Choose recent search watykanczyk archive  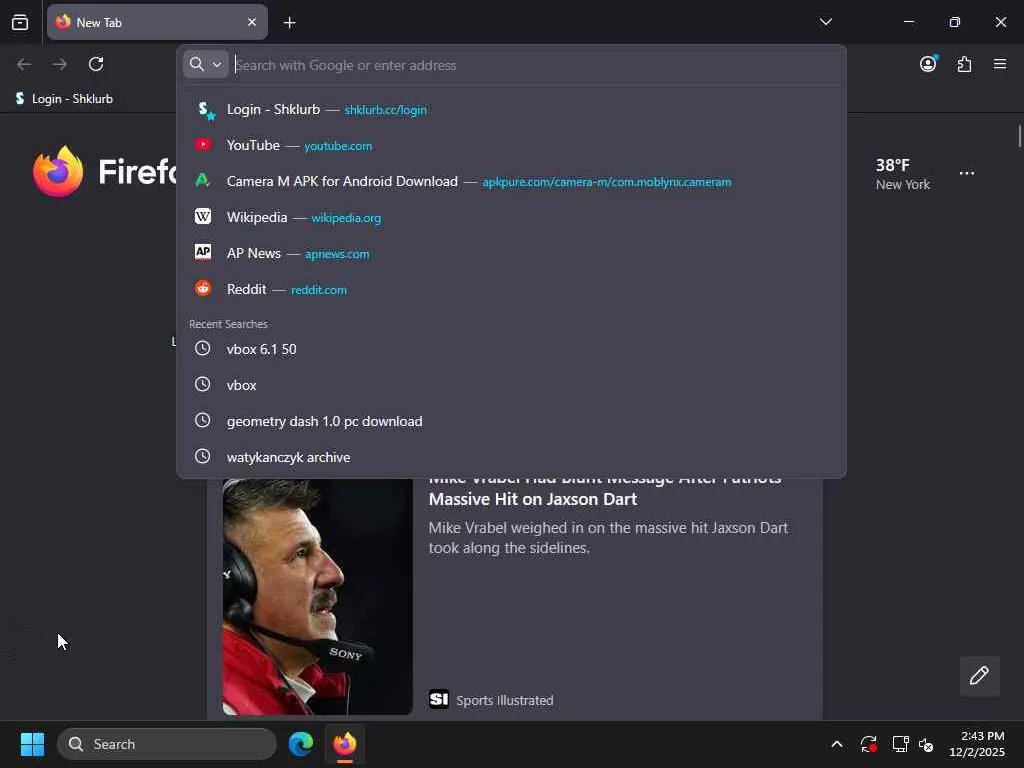(511, 457)
